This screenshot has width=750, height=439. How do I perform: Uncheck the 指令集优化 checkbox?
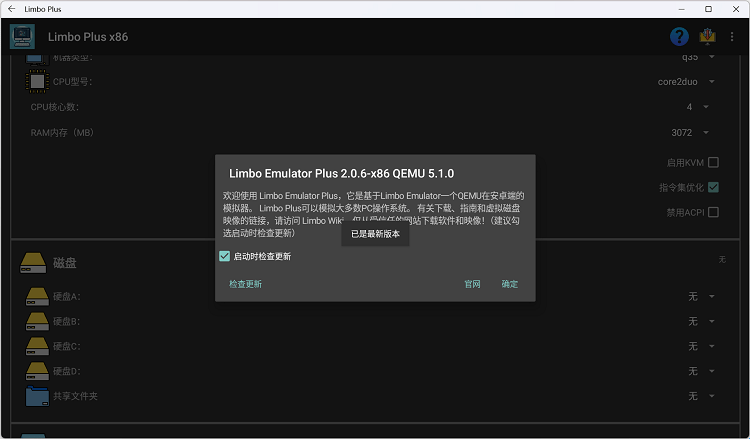coord(713,187)
